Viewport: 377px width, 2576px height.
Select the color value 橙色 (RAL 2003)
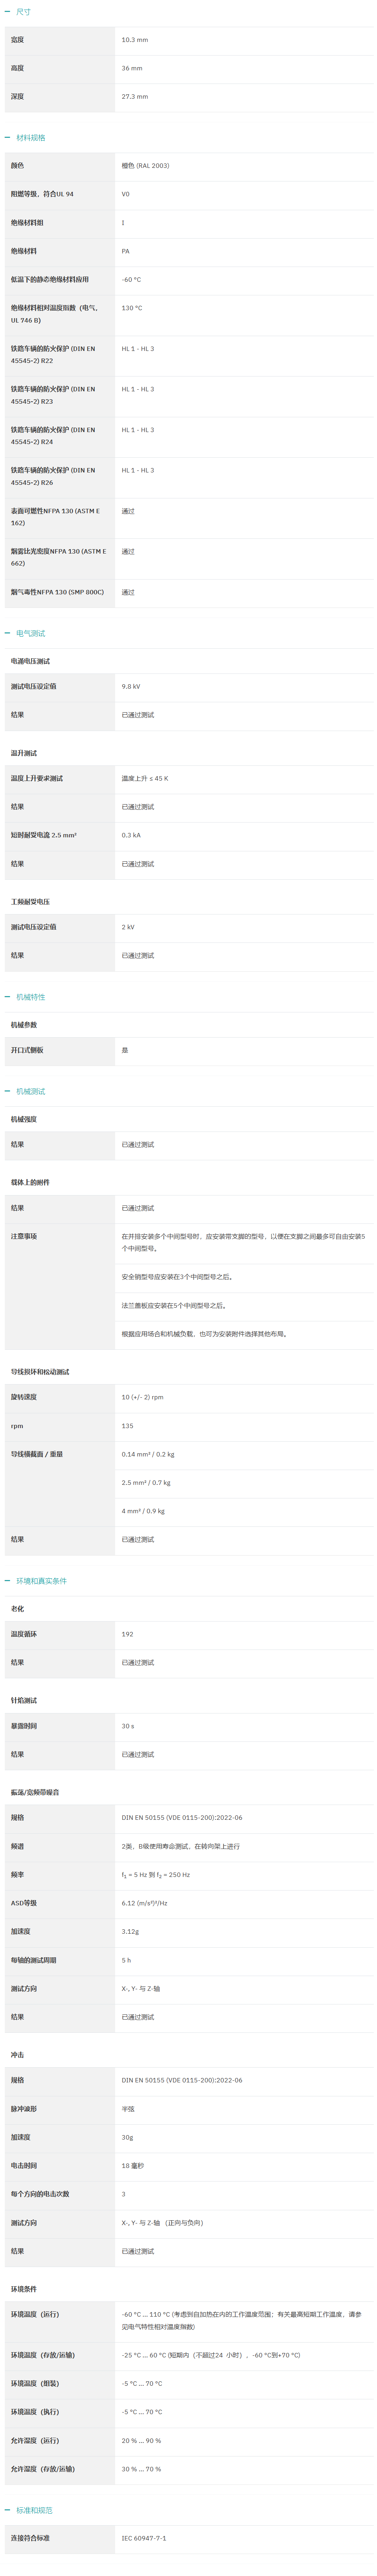(x=146, y=166)
